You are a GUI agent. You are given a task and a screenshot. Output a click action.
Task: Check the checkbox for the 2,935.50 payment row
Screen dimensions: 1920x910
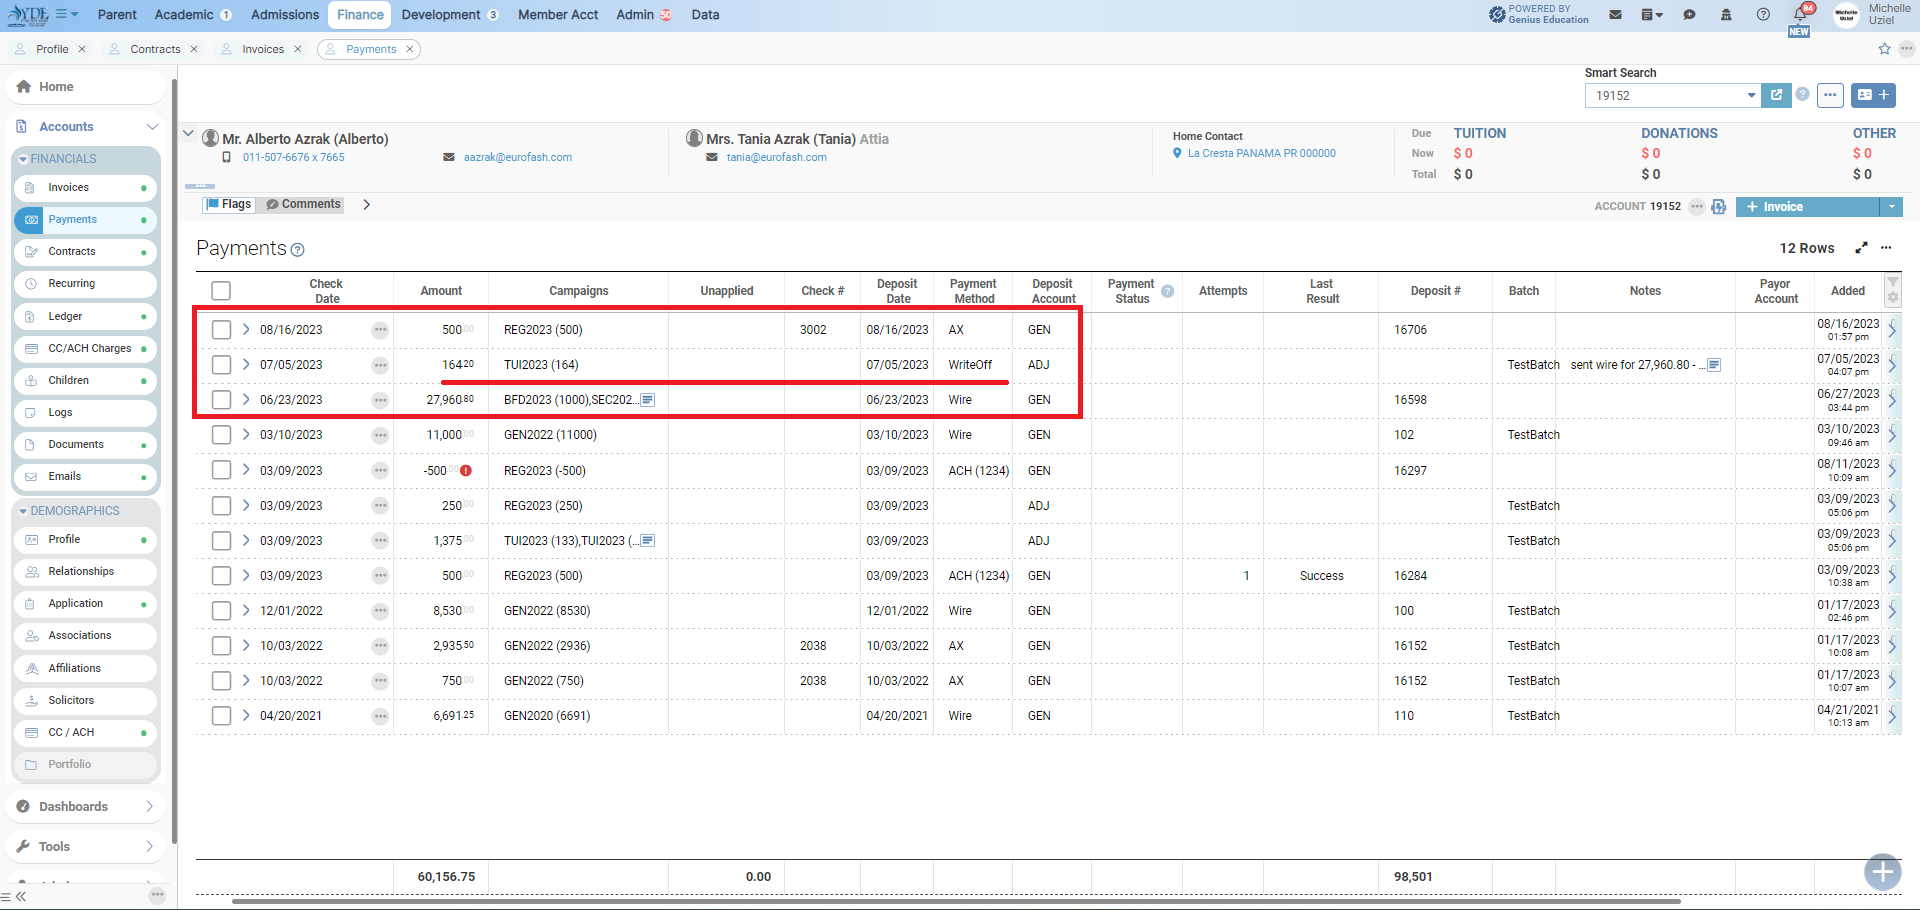coord(221,646)
